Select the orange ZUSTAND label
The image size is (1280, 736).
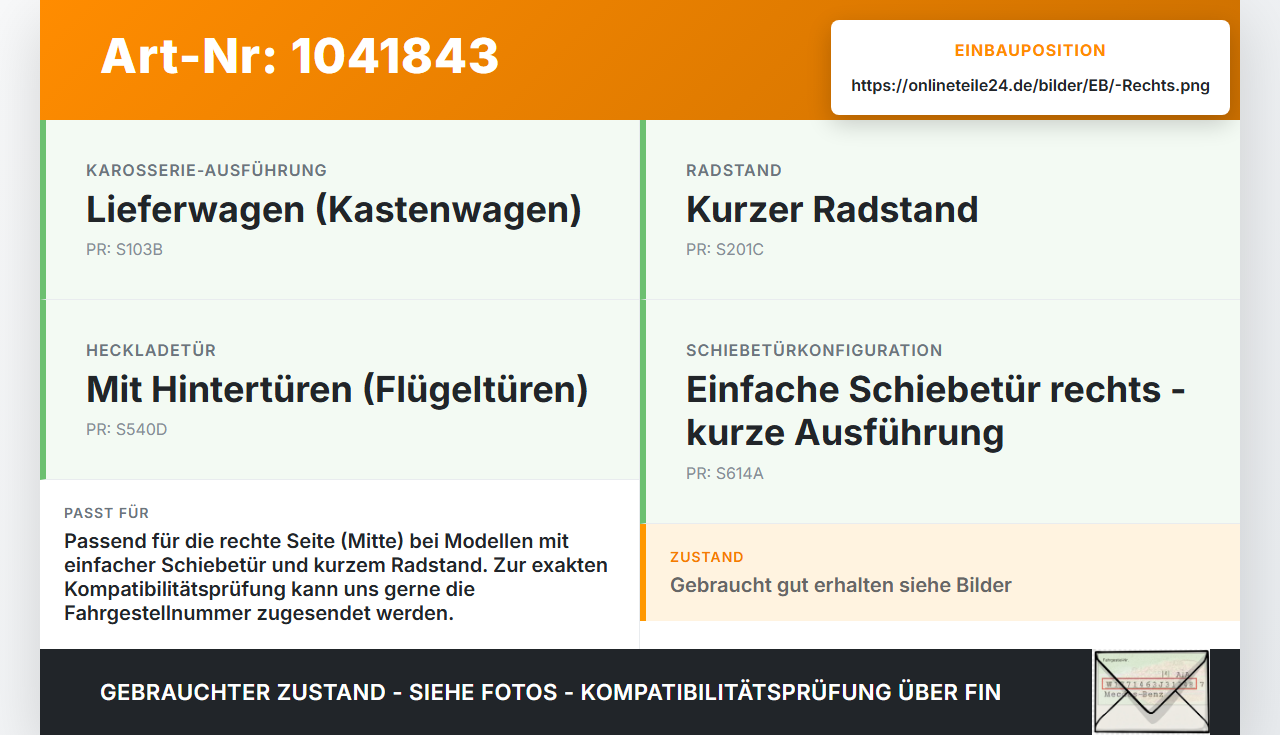click(707, 557)
